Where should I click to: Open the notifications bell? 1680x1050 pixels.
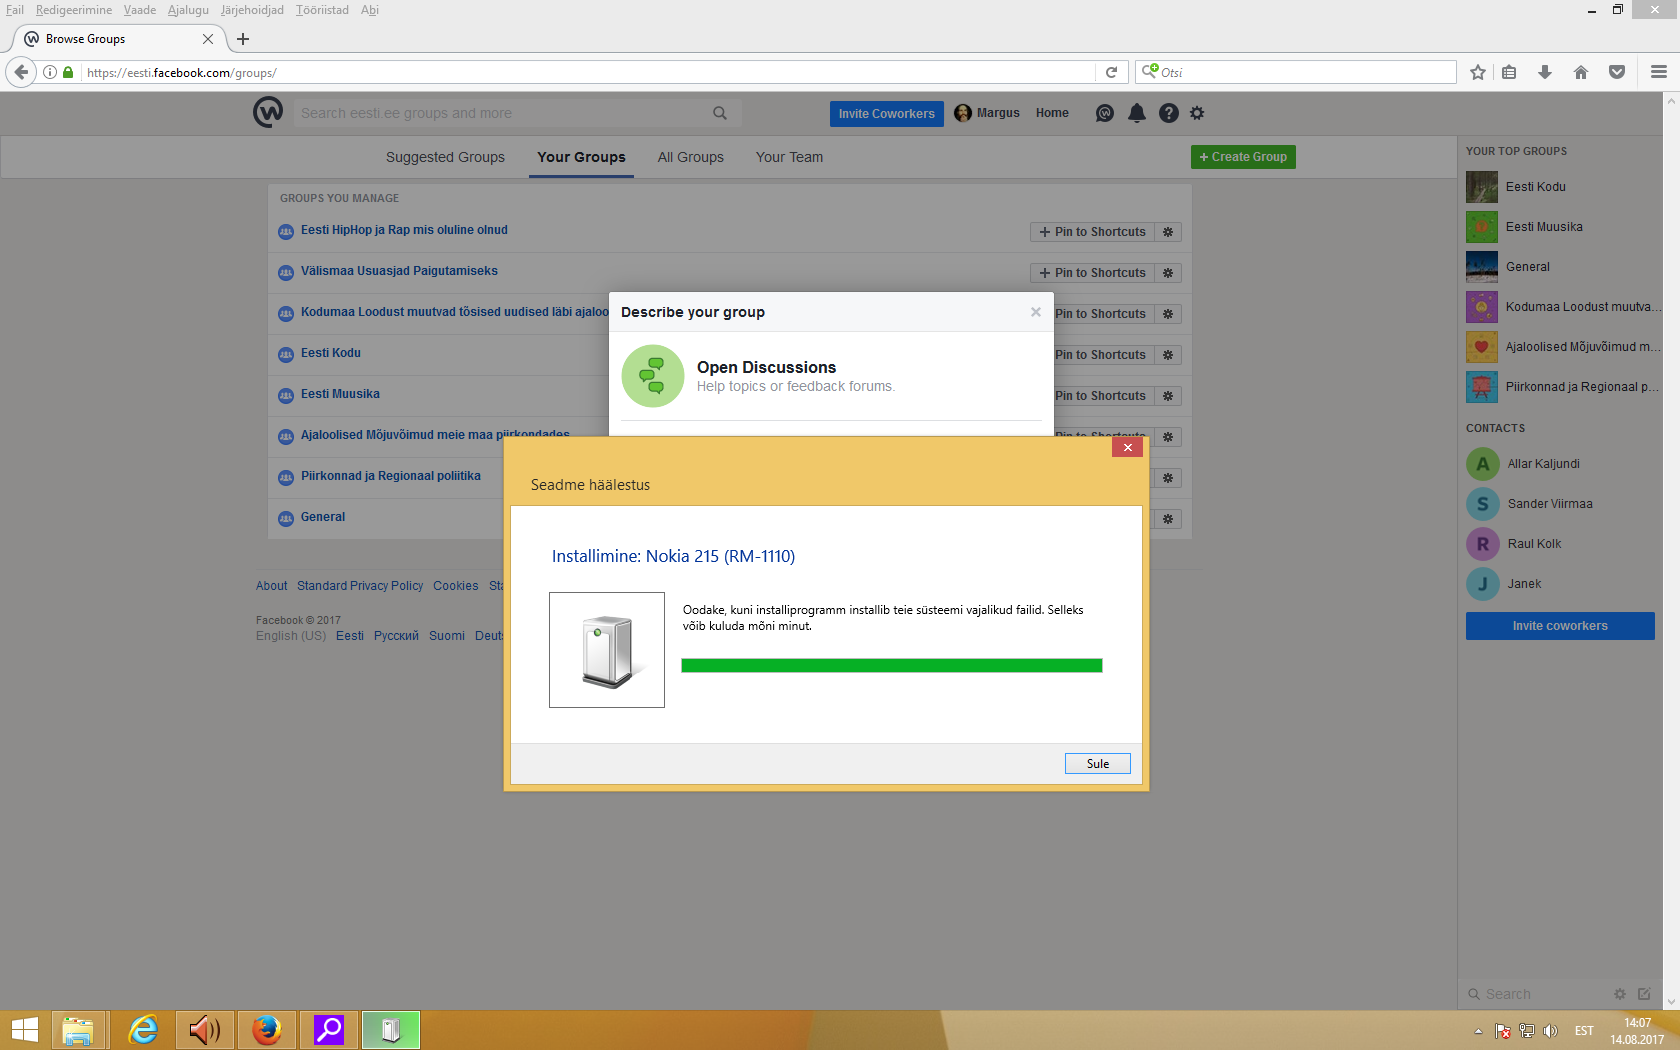[x=1137, y=113]
